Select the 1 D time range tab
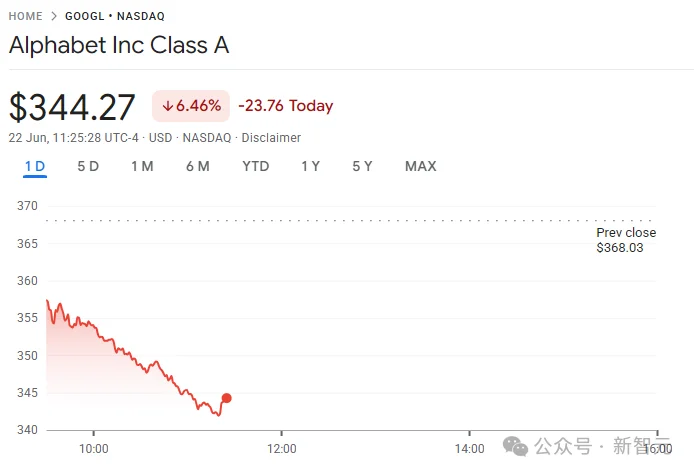This screenshot has width=694, height=474. pos(35,166)
